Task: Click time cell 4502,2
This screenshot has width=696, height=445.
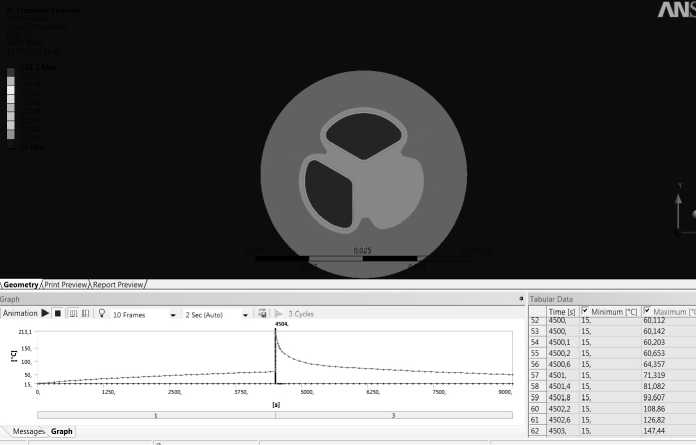Action: tap(560, 409)
